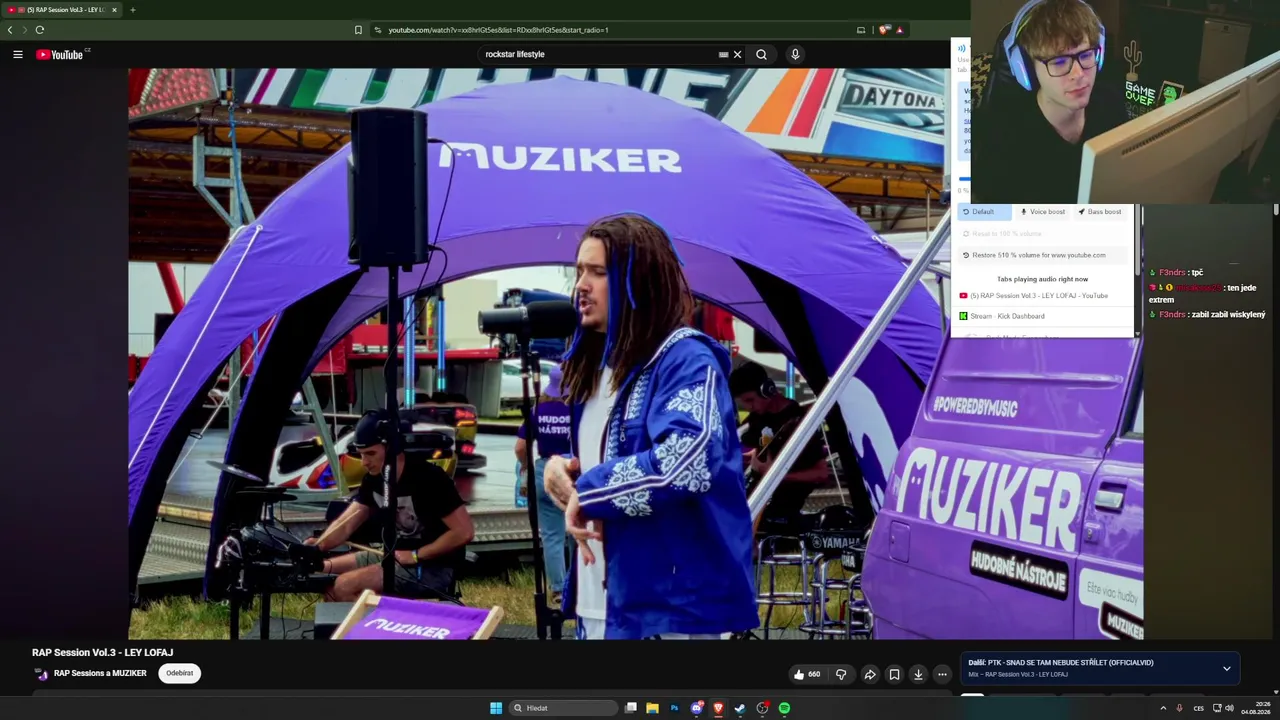Reload the current browser page
The height and width of the screenshot is (720, 1280).
tap(40, 30)
